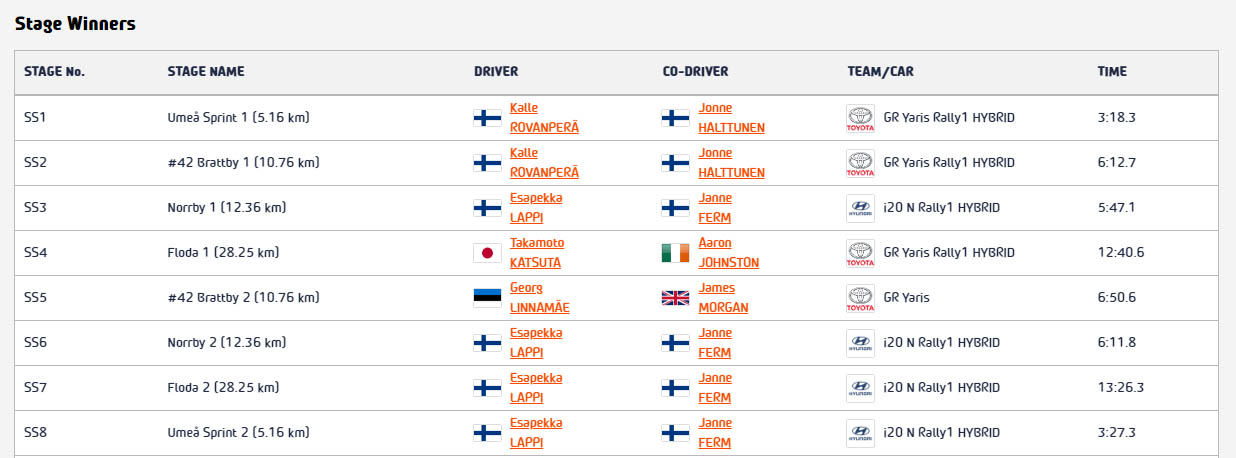Click Finland flag beside Janne Ferm in SS7

675,388
